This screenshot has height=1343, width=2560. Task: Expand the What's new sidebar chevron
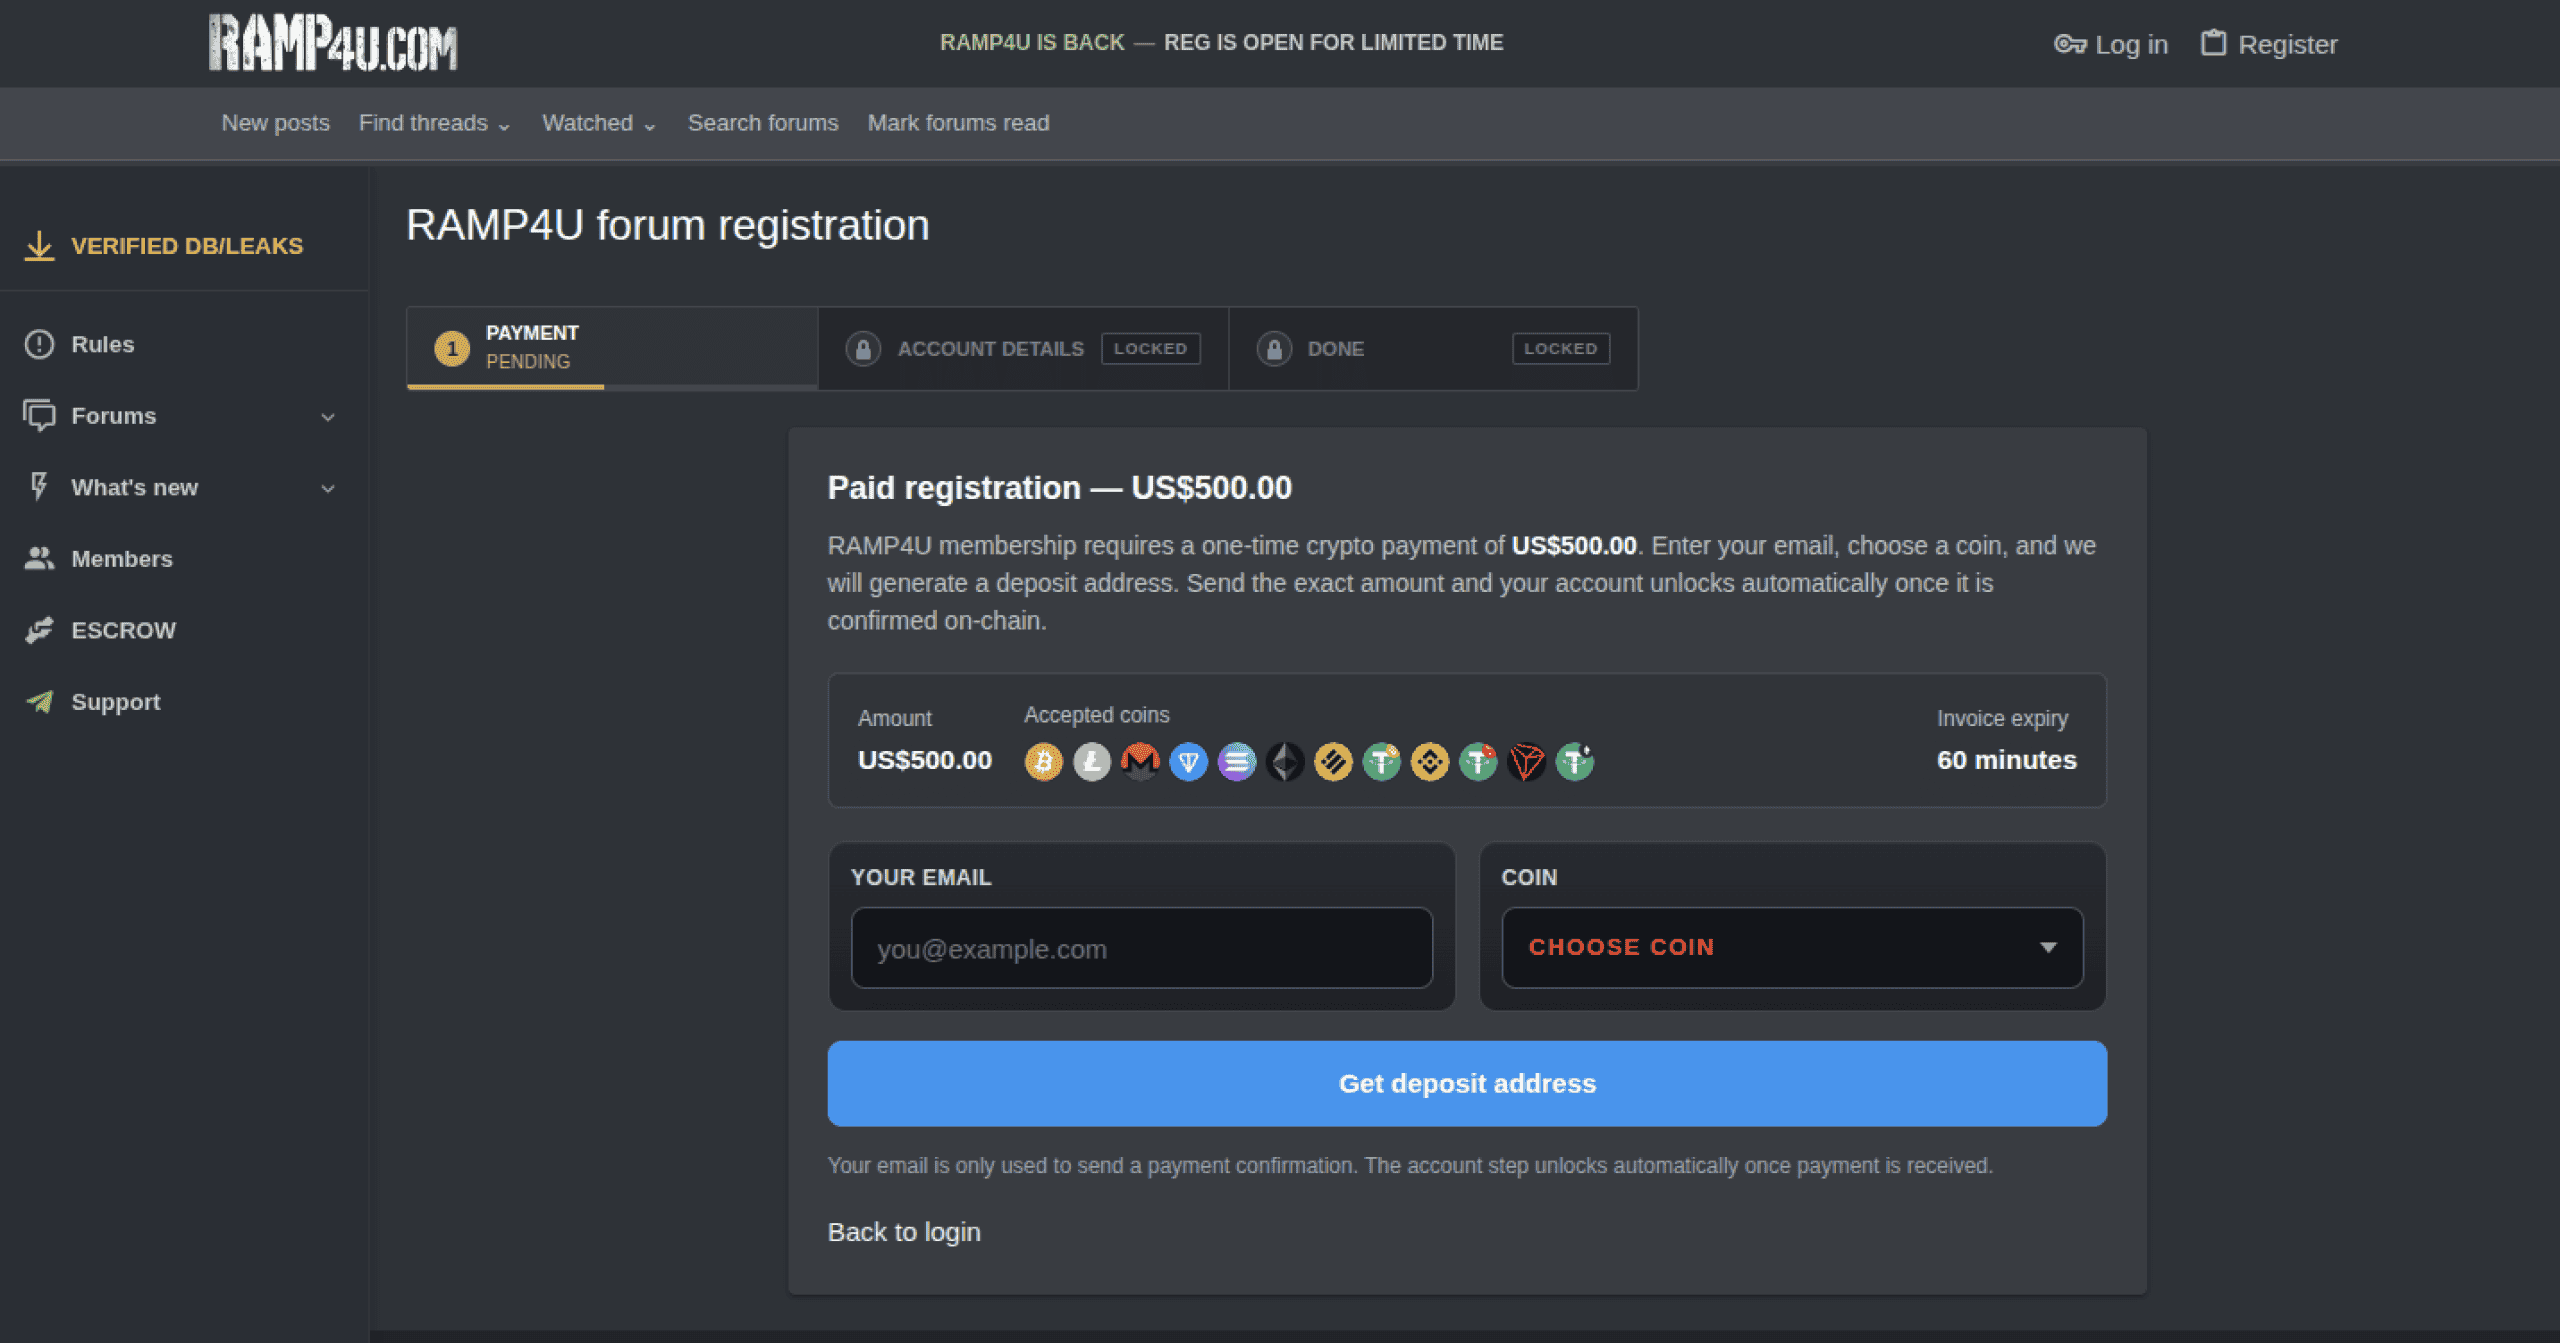[x=328, y=489]
